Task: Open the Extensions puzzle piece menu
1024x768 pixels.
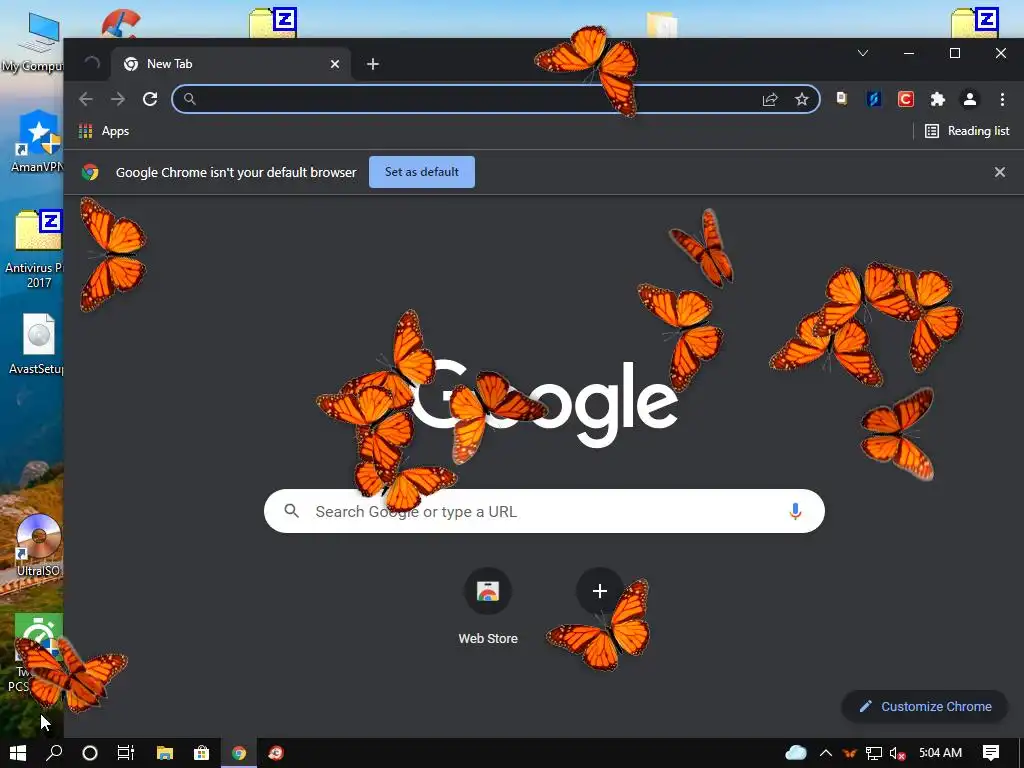Action: coord(938,99)
